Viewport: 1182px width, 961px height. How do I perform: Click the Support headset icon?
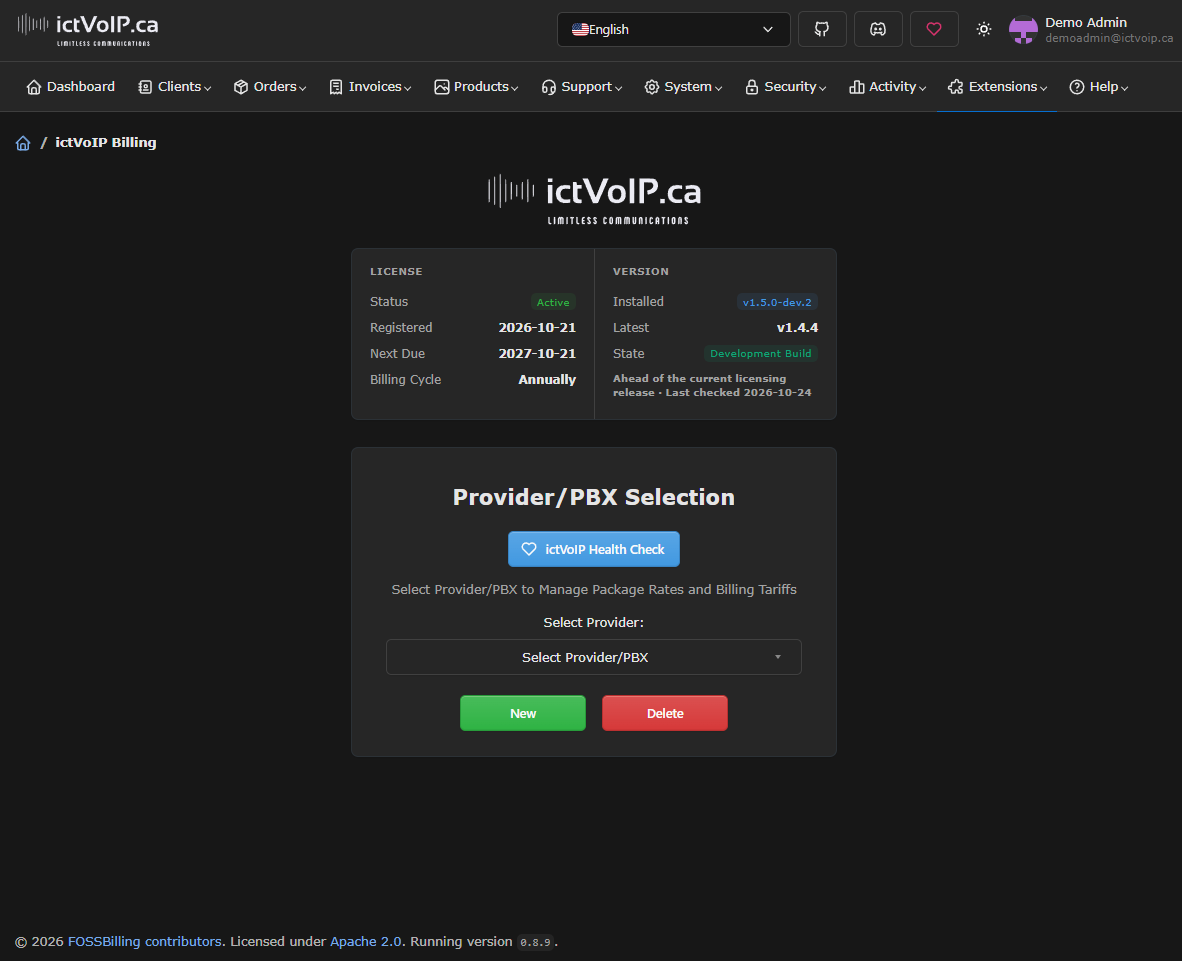click(549, 87)
